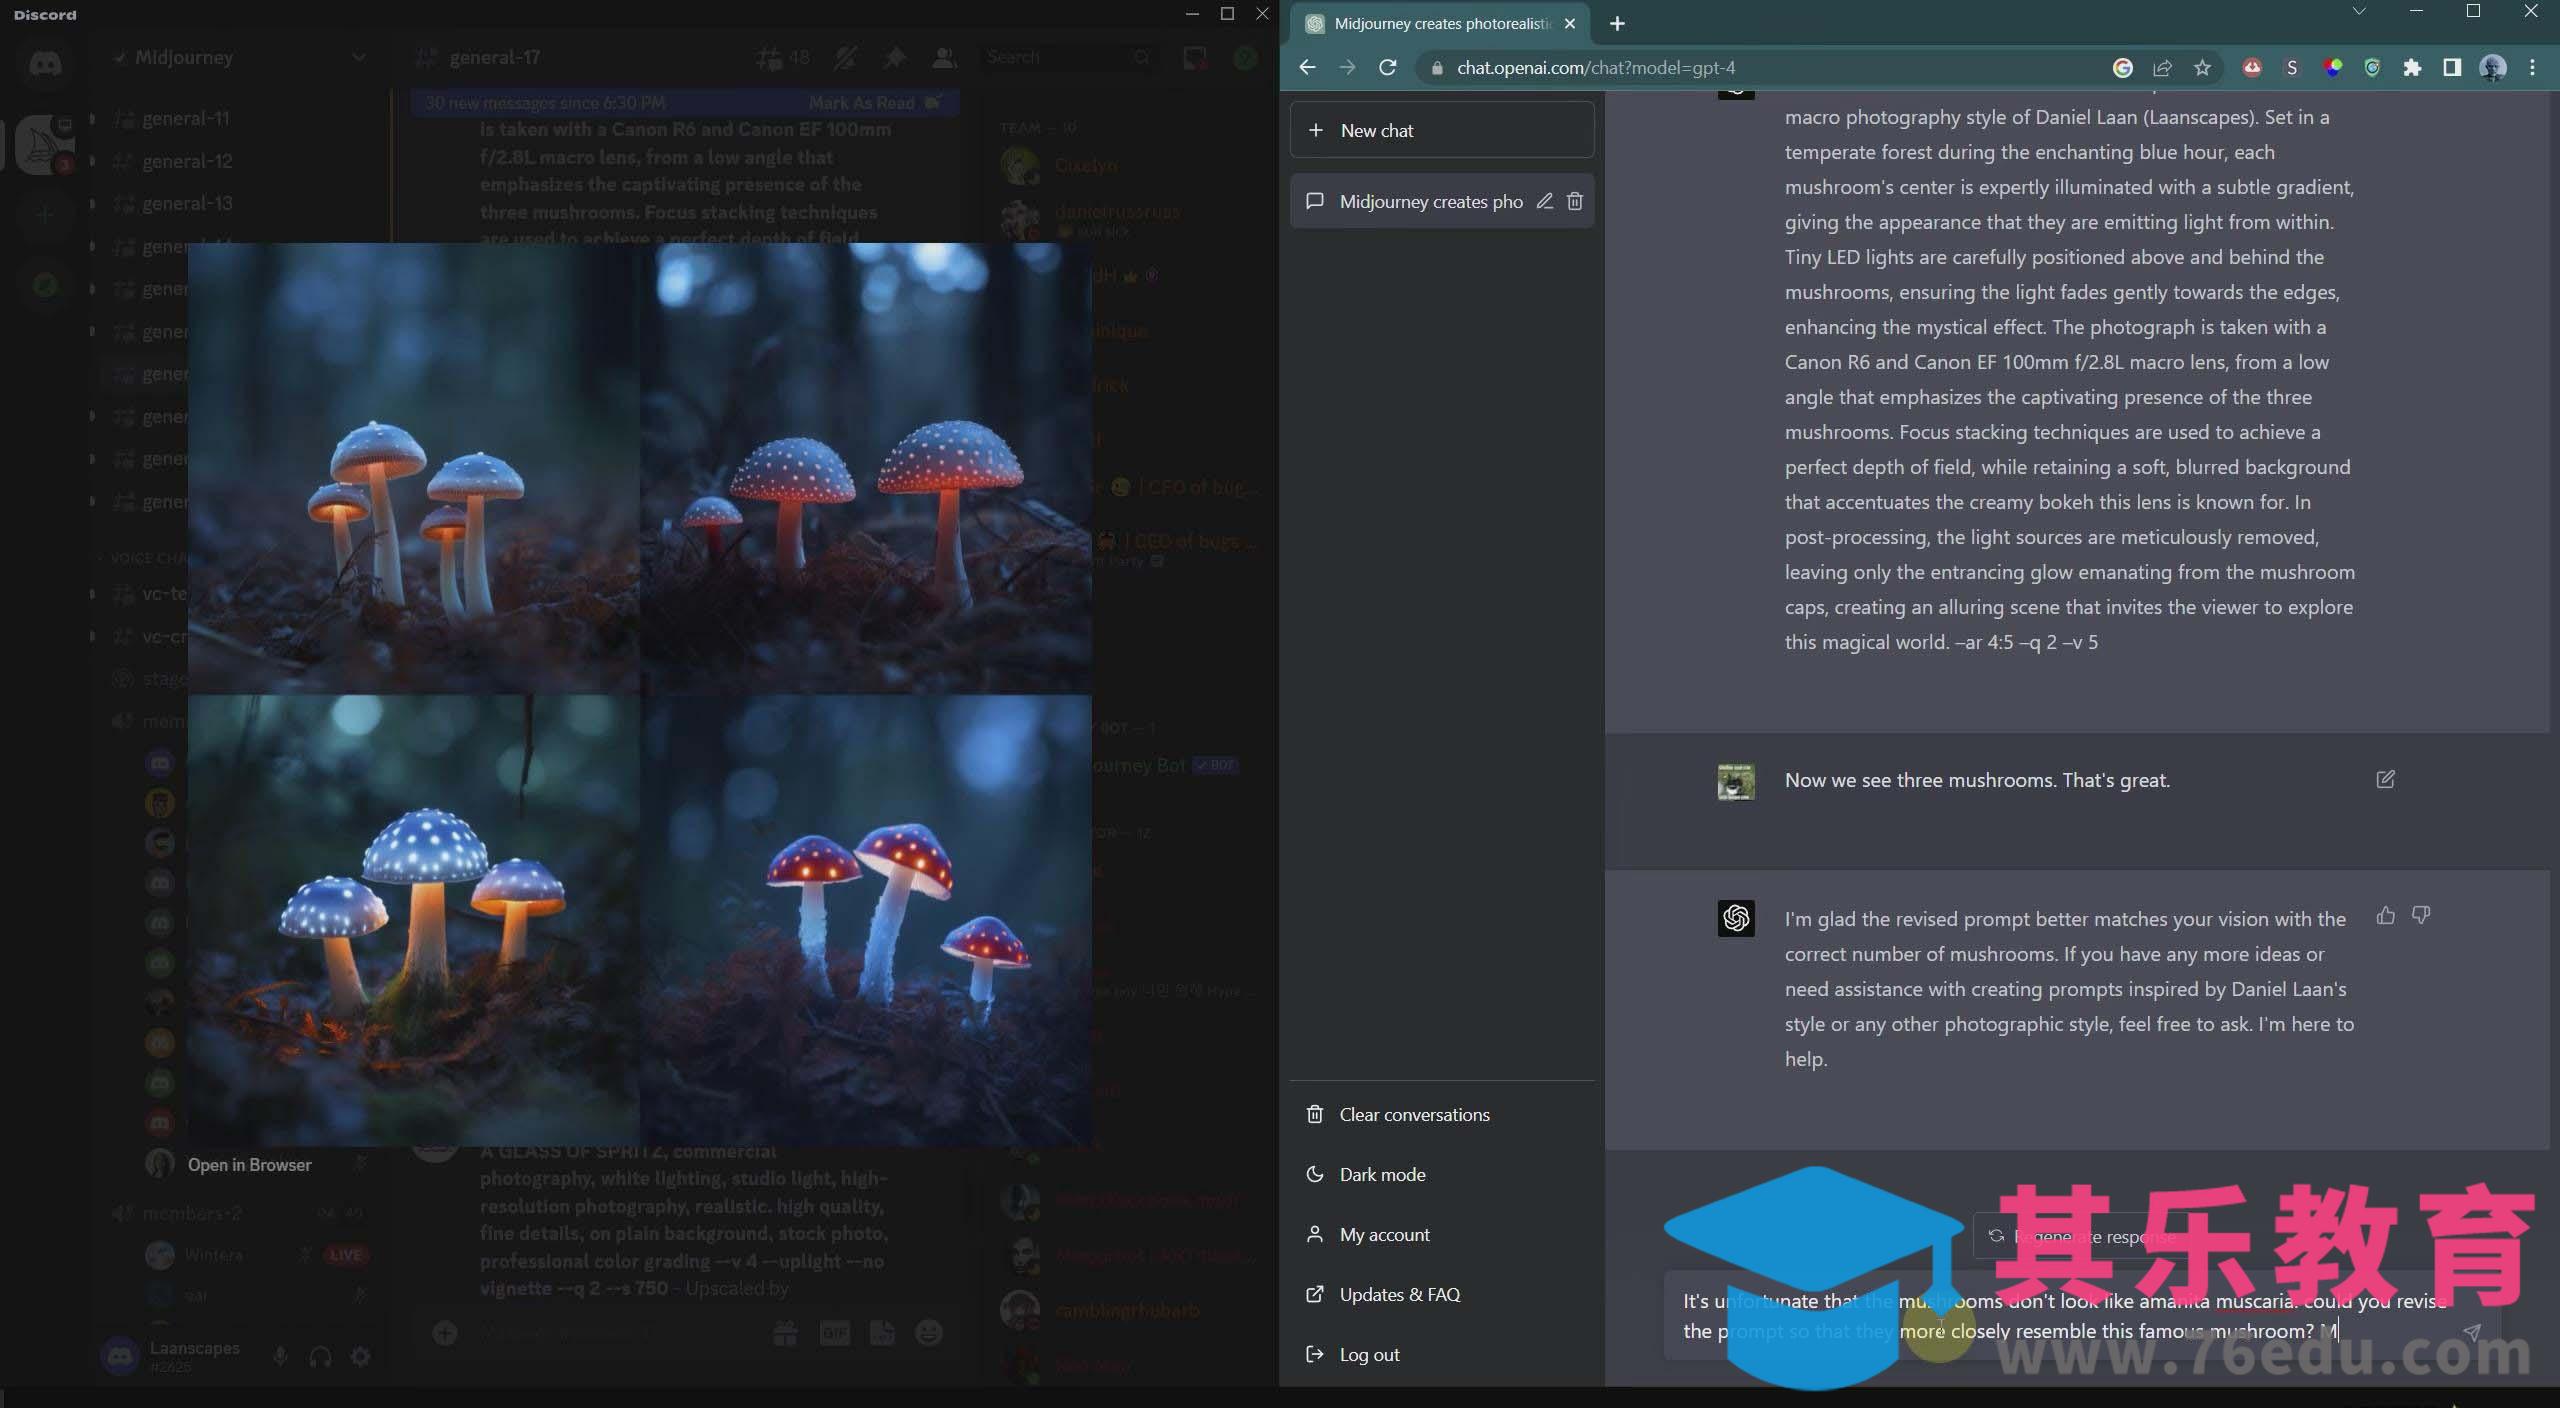
Task: Delete the Midjourney conversation with trash icon
Action: click(1575, 201)
